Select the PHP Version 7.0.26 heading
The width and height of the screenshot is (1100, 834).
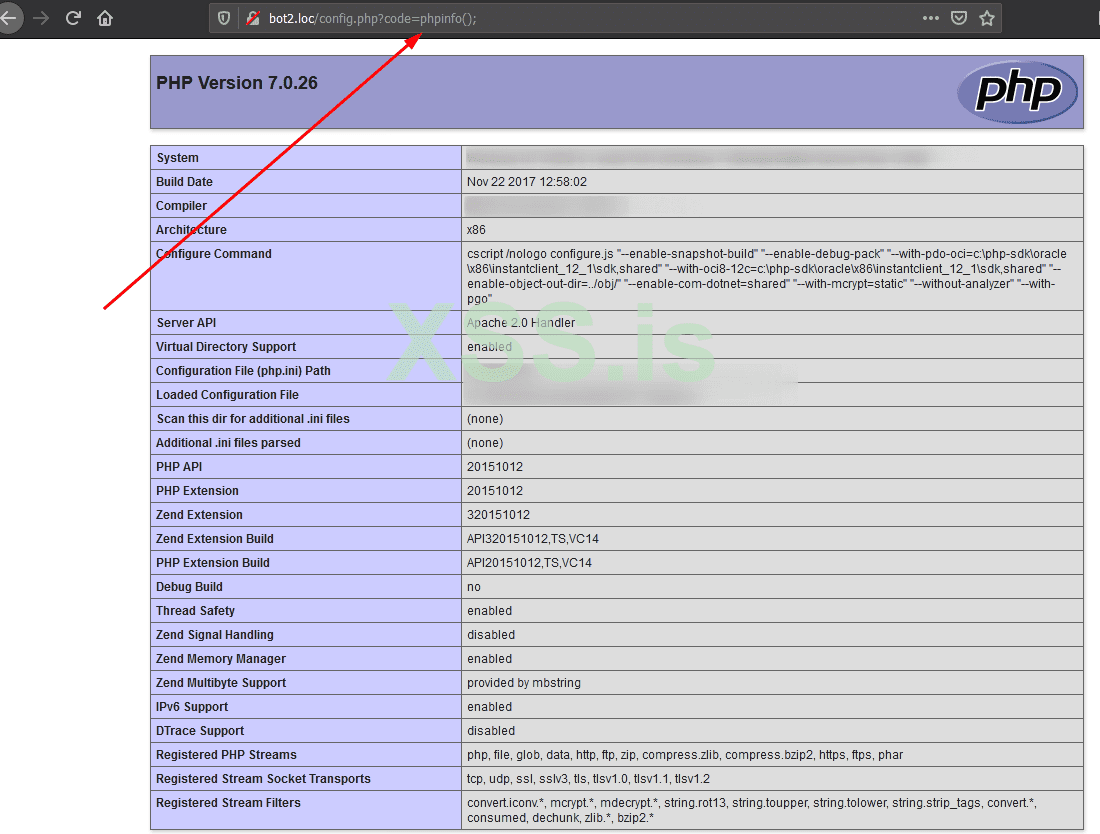pyautogui.click(x=237, y=83)
